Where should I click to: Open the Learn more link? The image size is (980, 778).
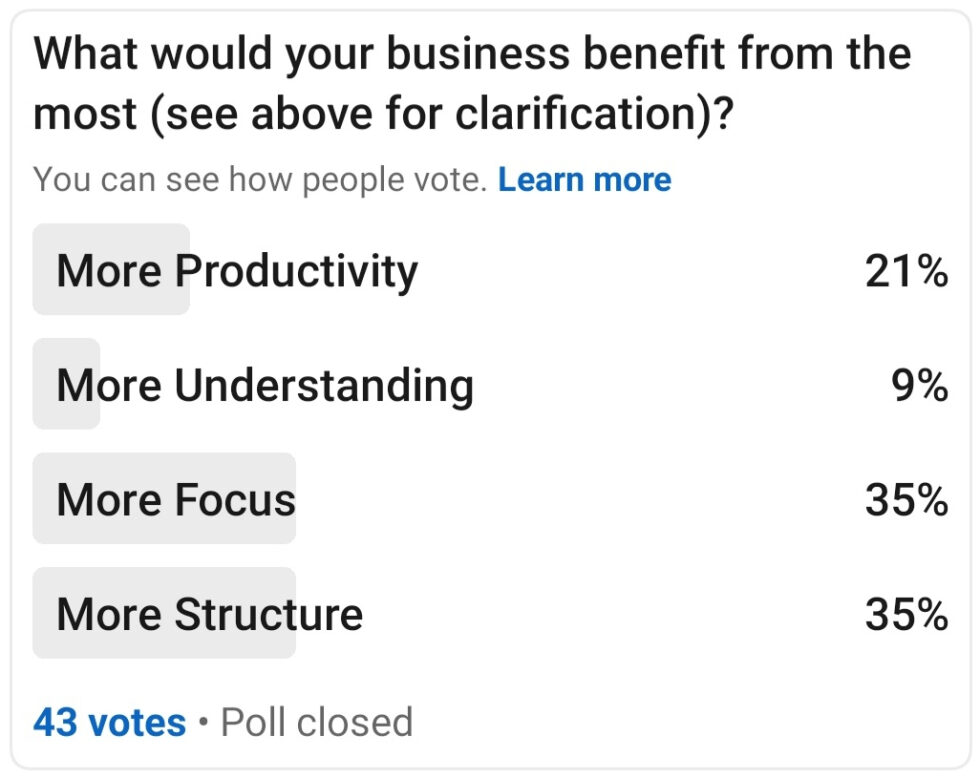point(584,180)
